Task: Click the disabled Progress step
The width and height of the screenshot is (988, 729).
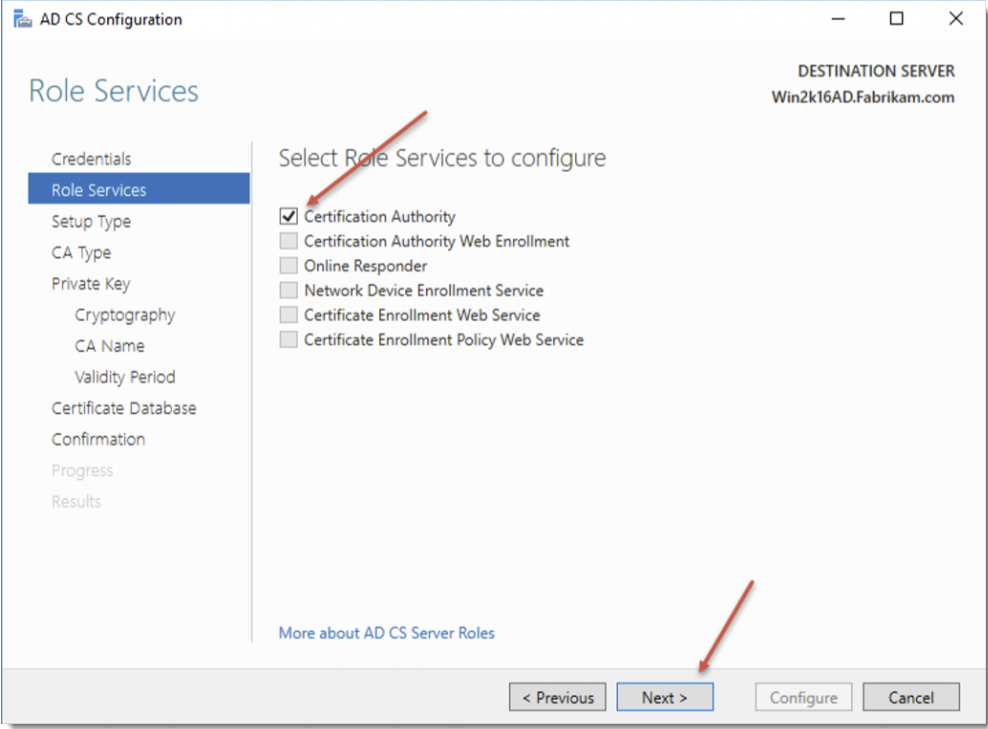Action: [82, 471]
